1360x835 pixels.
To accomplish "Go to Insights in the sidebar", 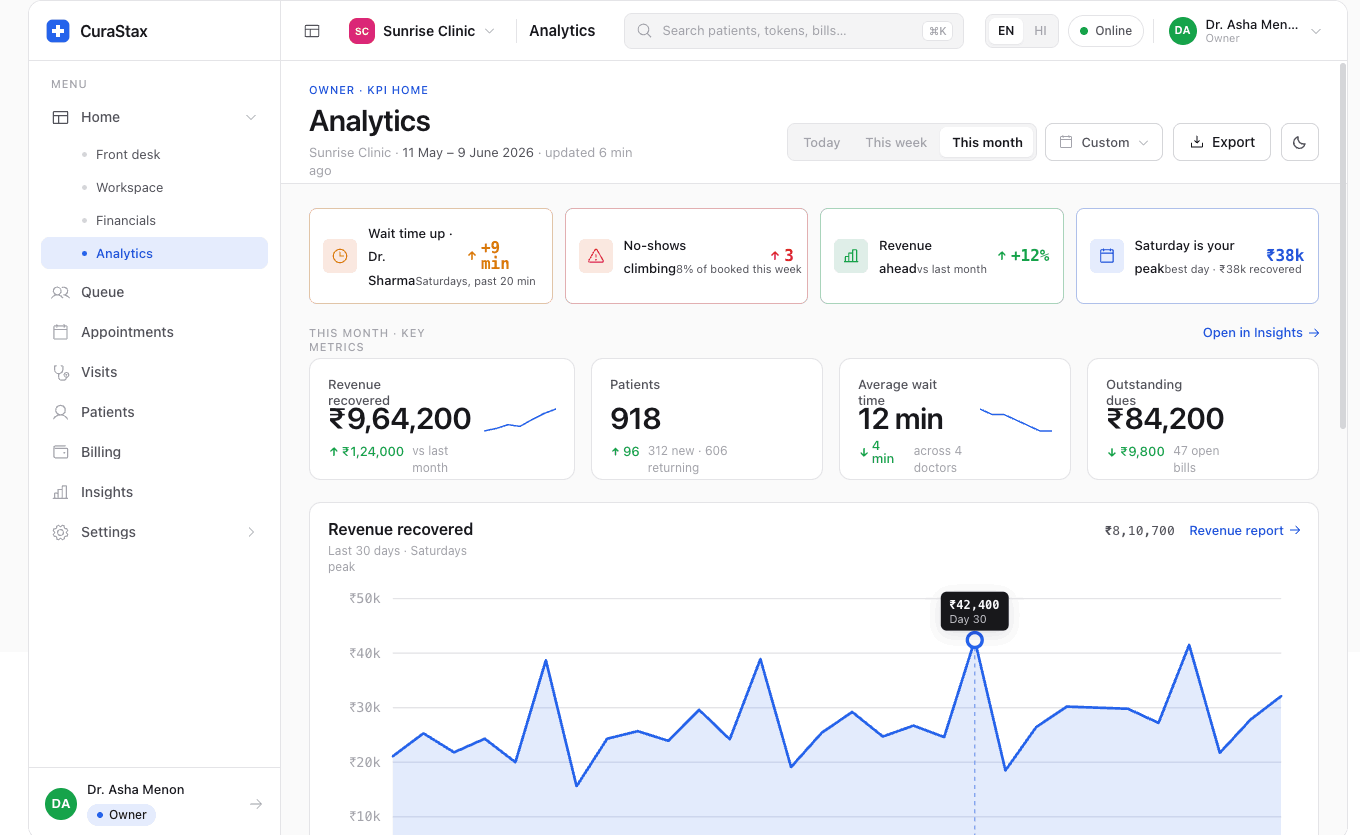I will (x=154, y=492).
